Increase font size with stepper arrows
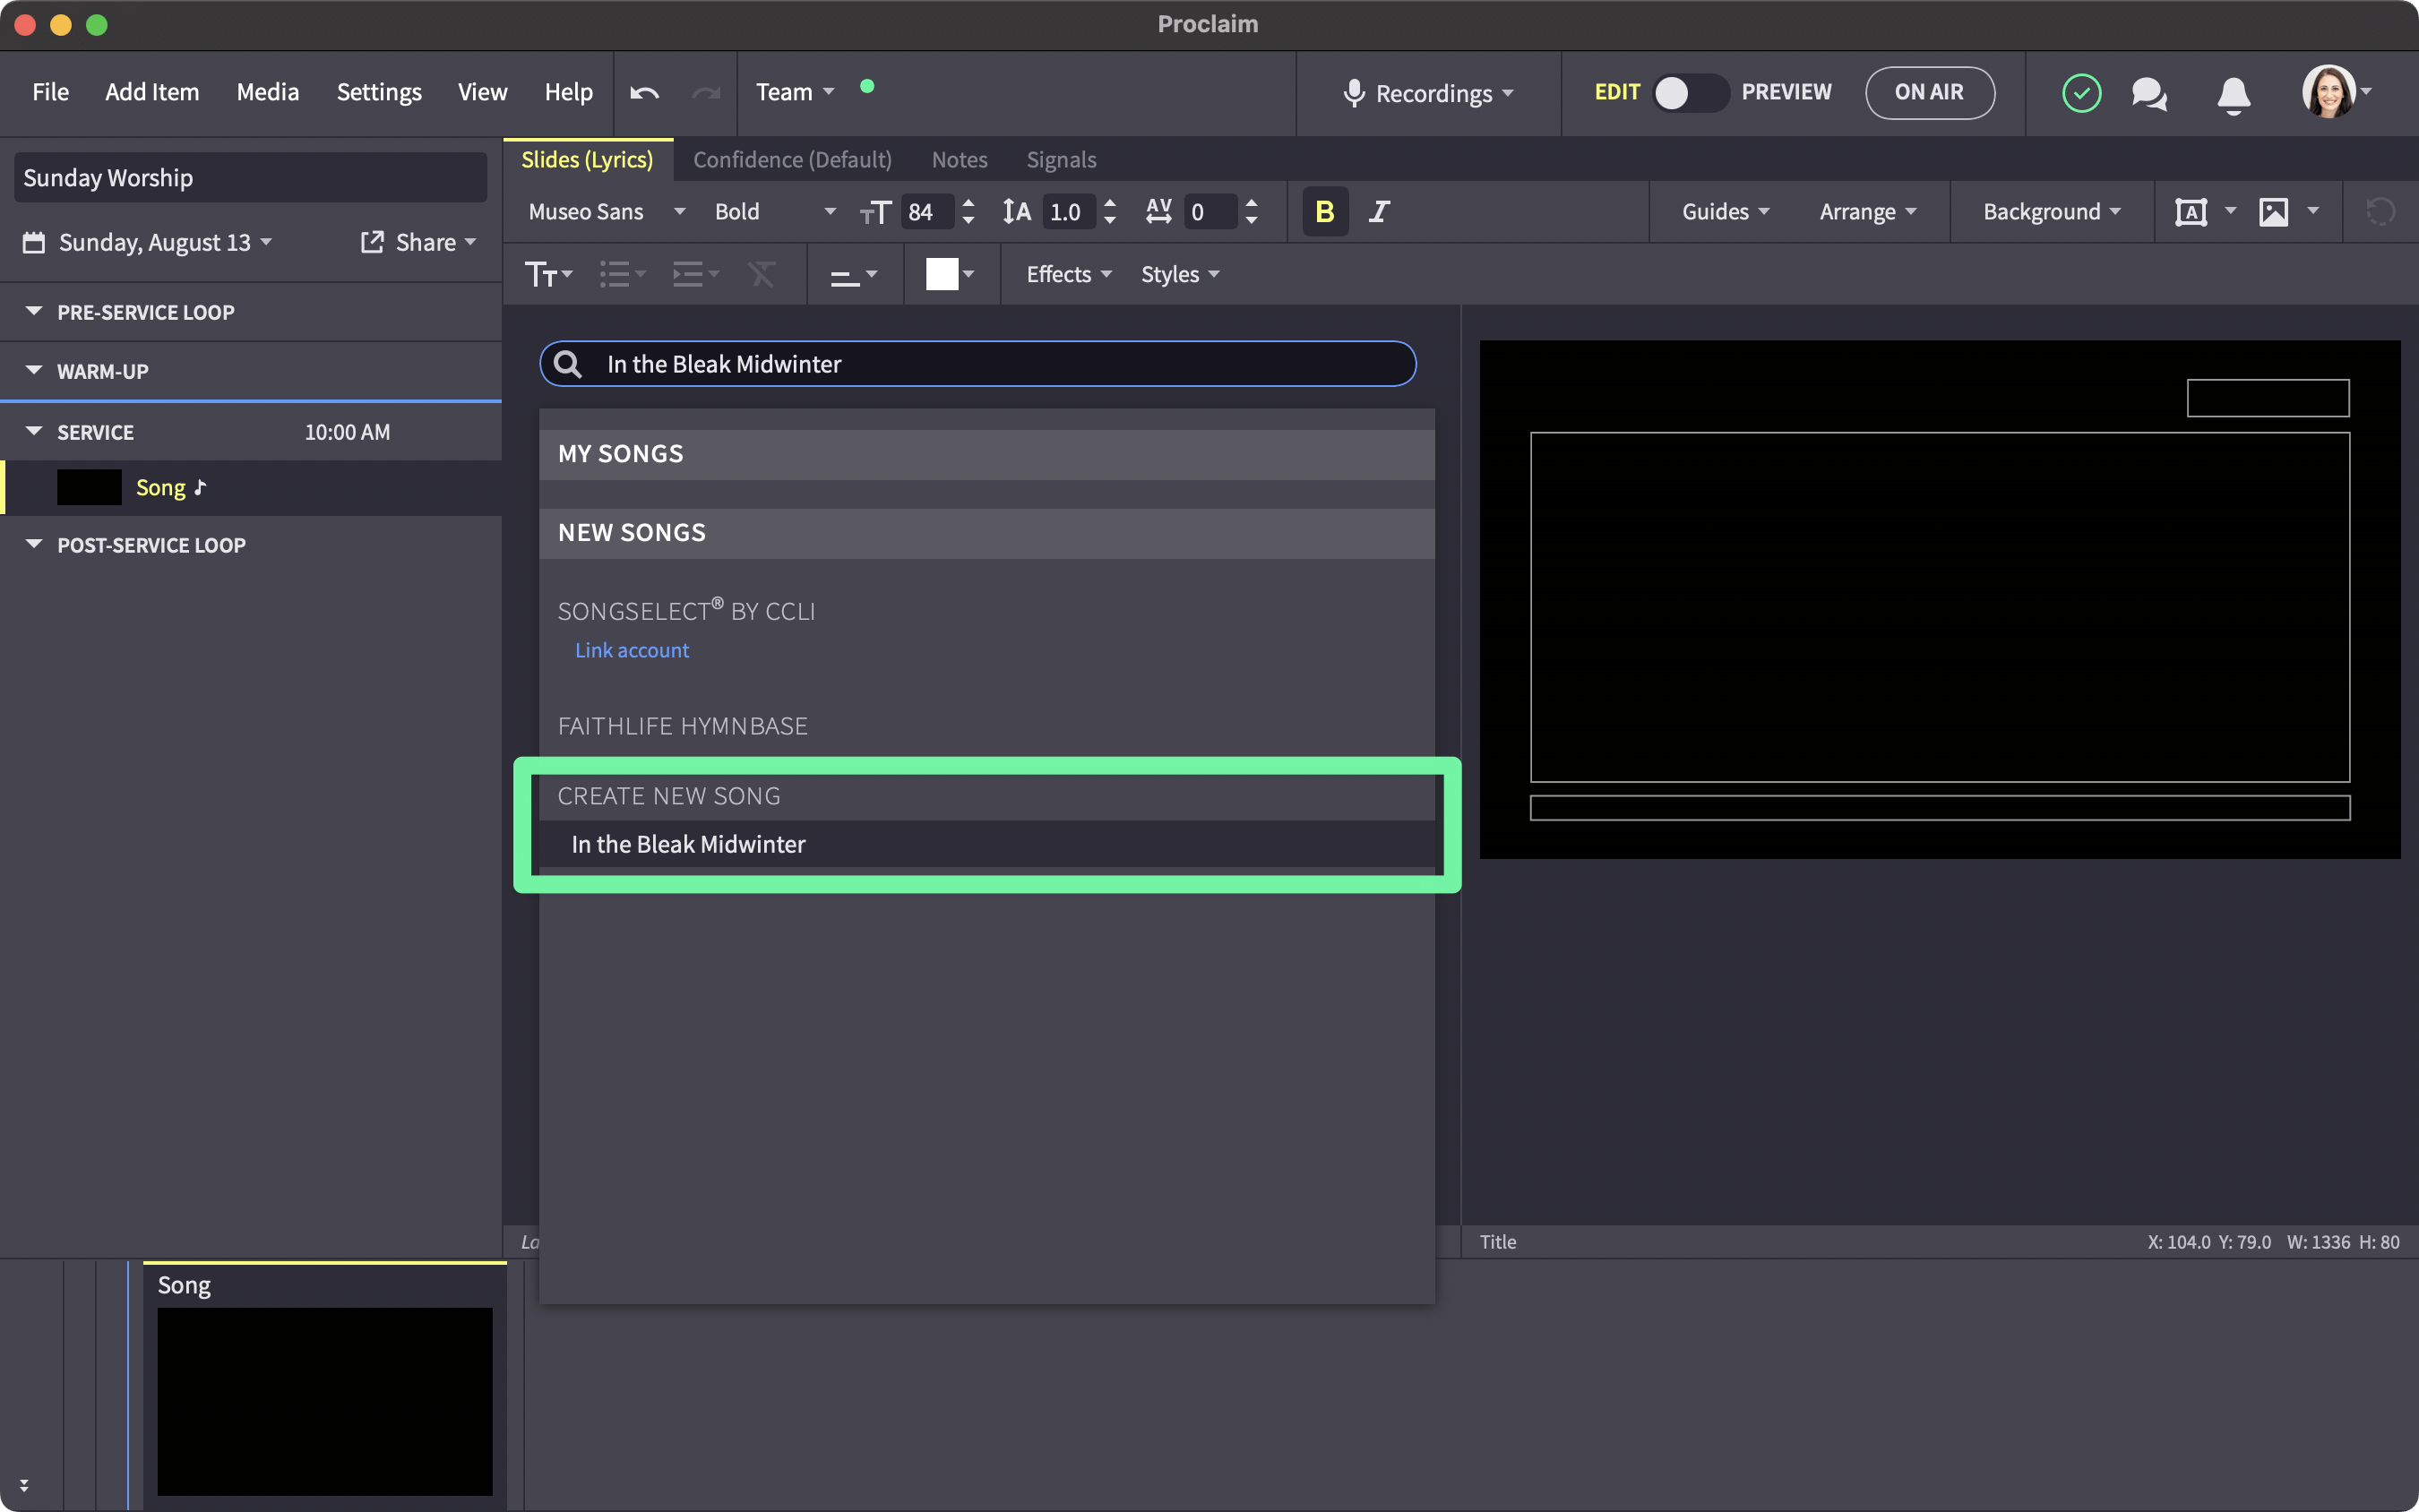2419x1512 pixels. [967, 203]
